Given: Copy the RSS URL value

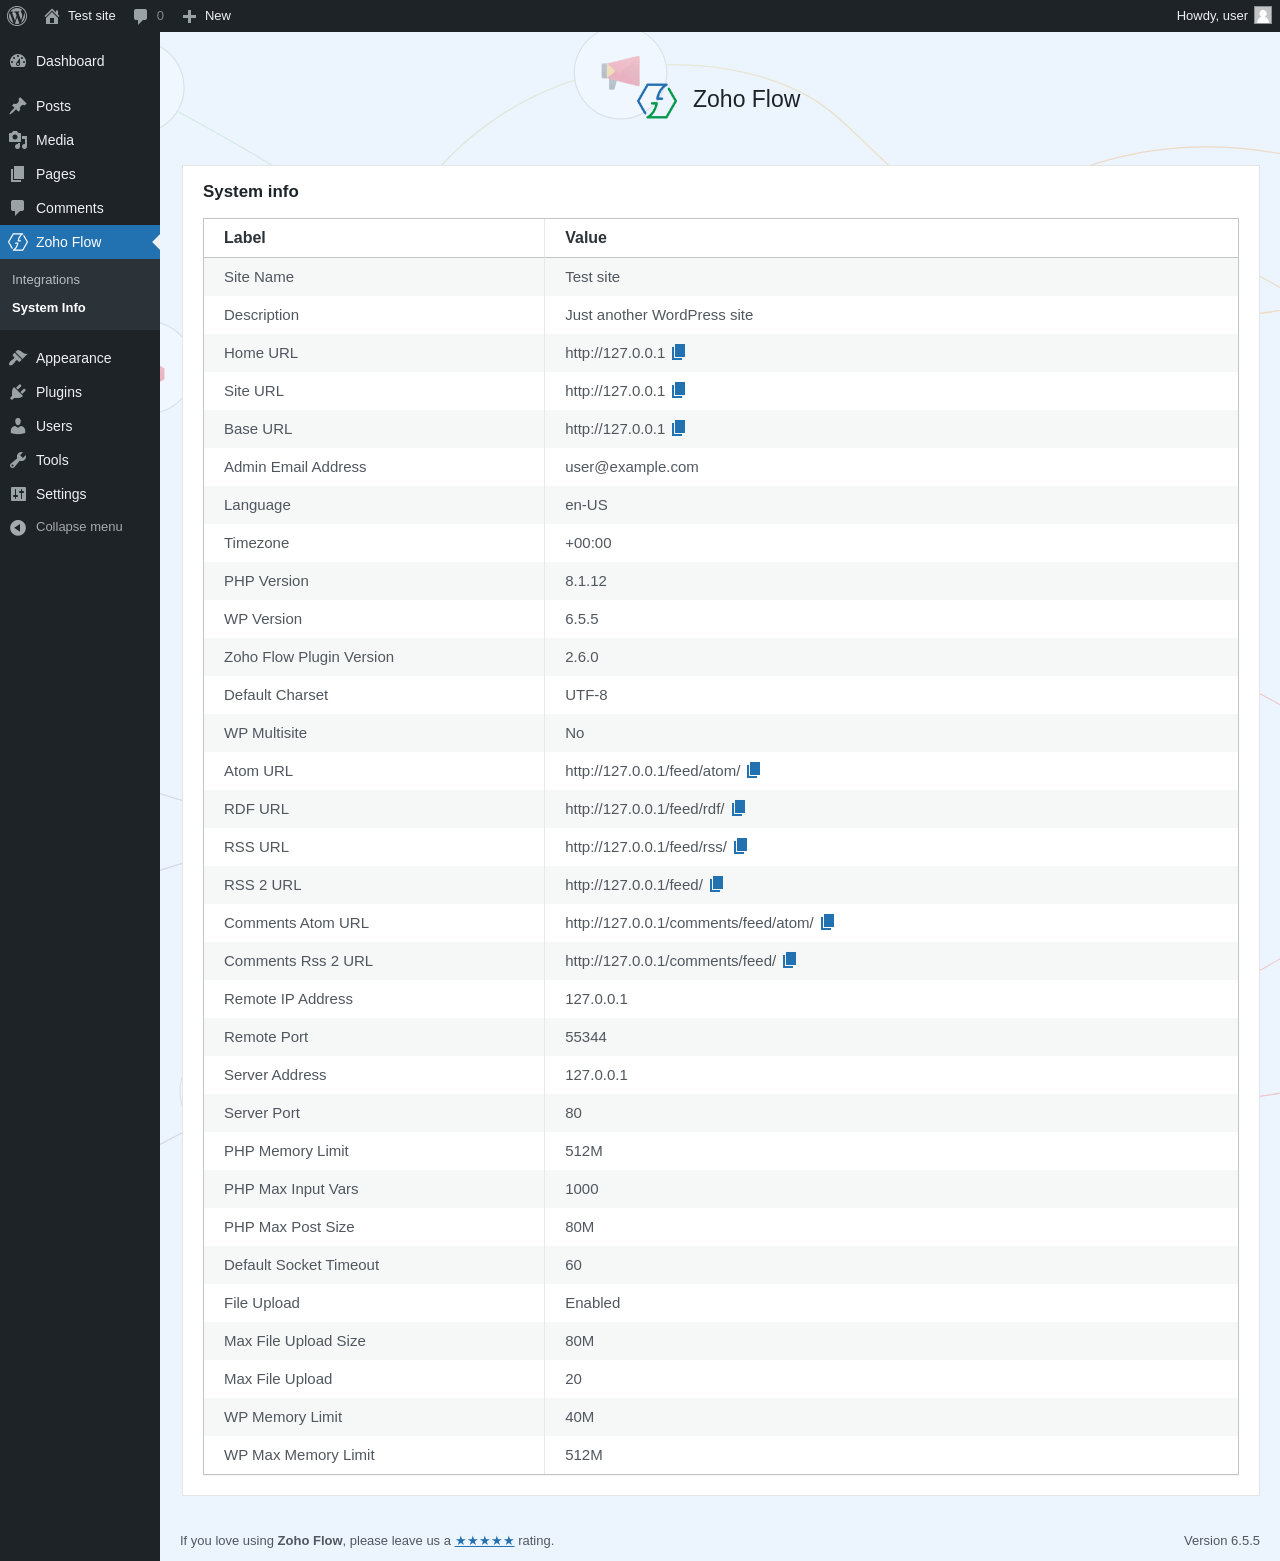Looking at the screenshot, I should [x=741, y=846].
